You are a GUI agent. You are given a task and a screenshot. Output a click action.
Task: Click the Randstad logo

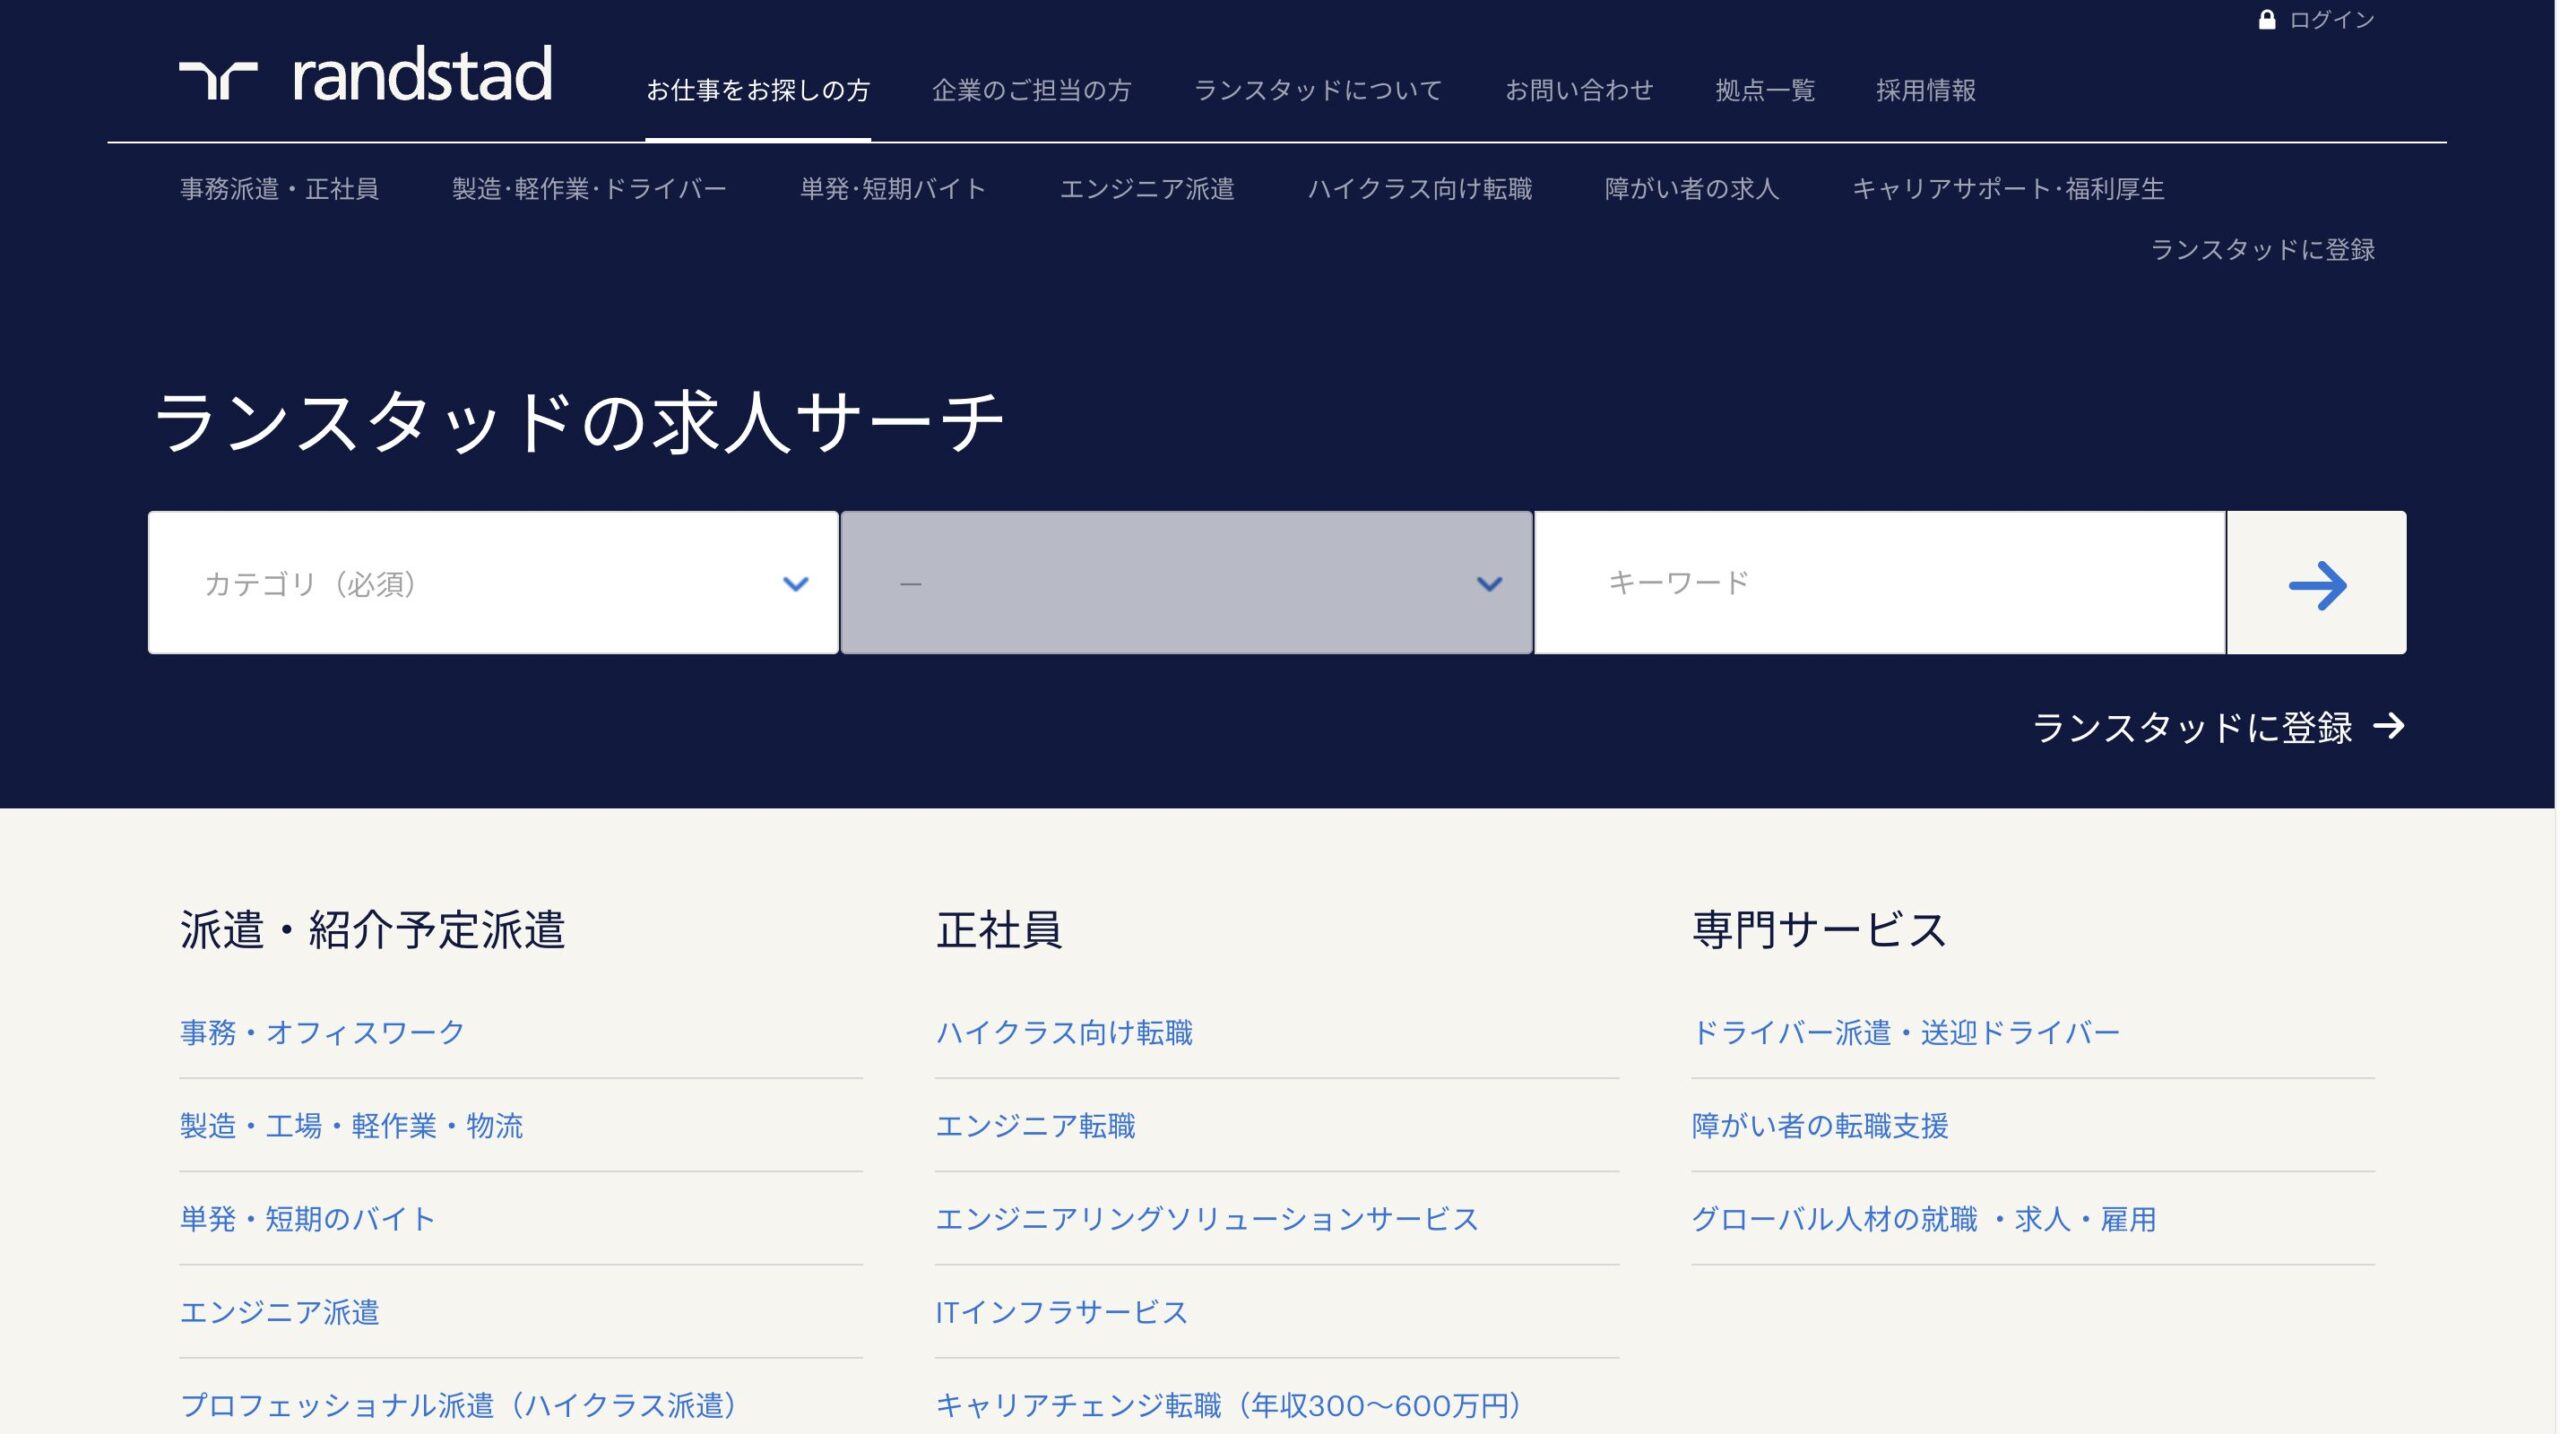pyautogui.click(x=365, y=76)
